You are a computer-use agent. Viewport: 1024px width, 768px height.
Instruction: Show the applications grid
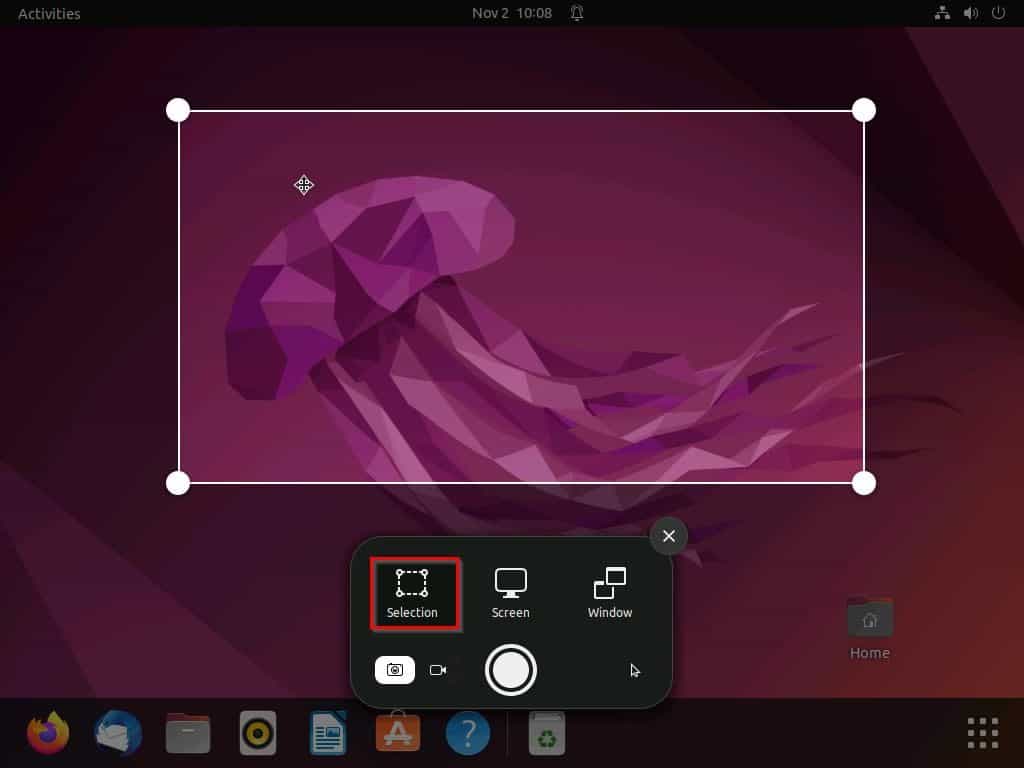pyautogui.click(x=983, y=733)
